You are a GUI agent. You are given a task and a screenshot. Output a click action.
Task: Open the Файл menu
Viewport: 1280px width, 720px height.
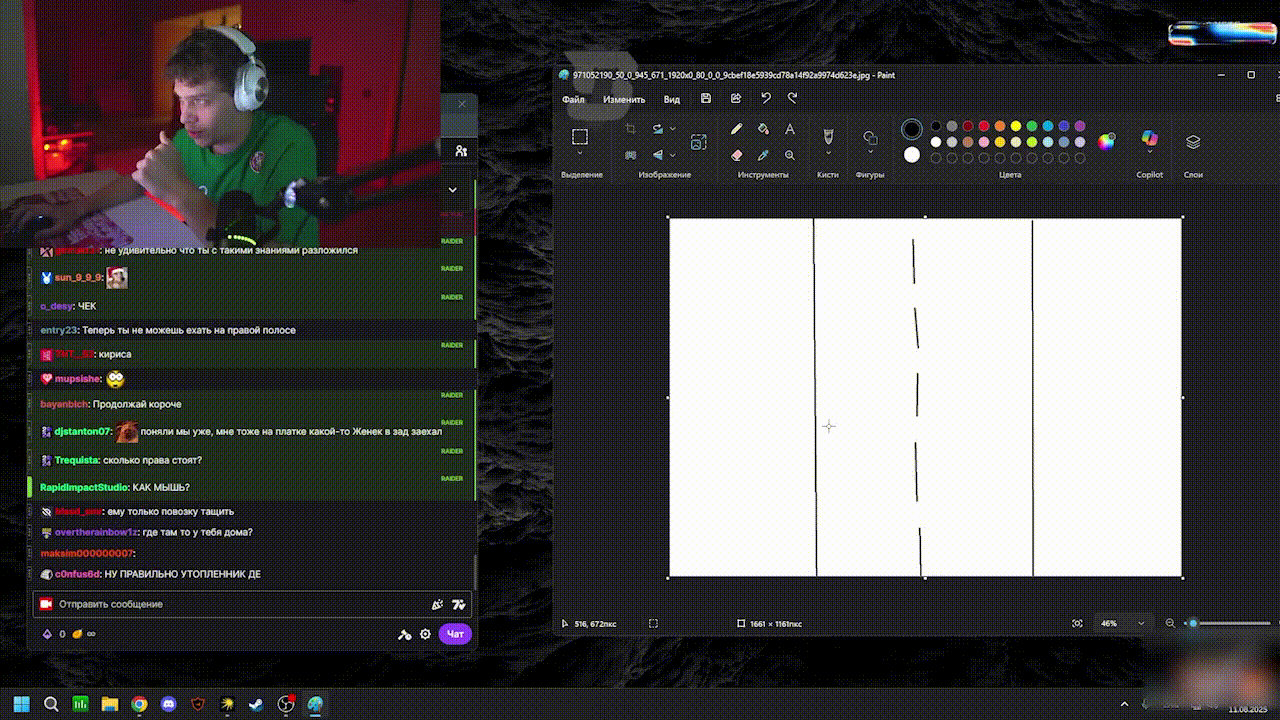click(573, 100)
